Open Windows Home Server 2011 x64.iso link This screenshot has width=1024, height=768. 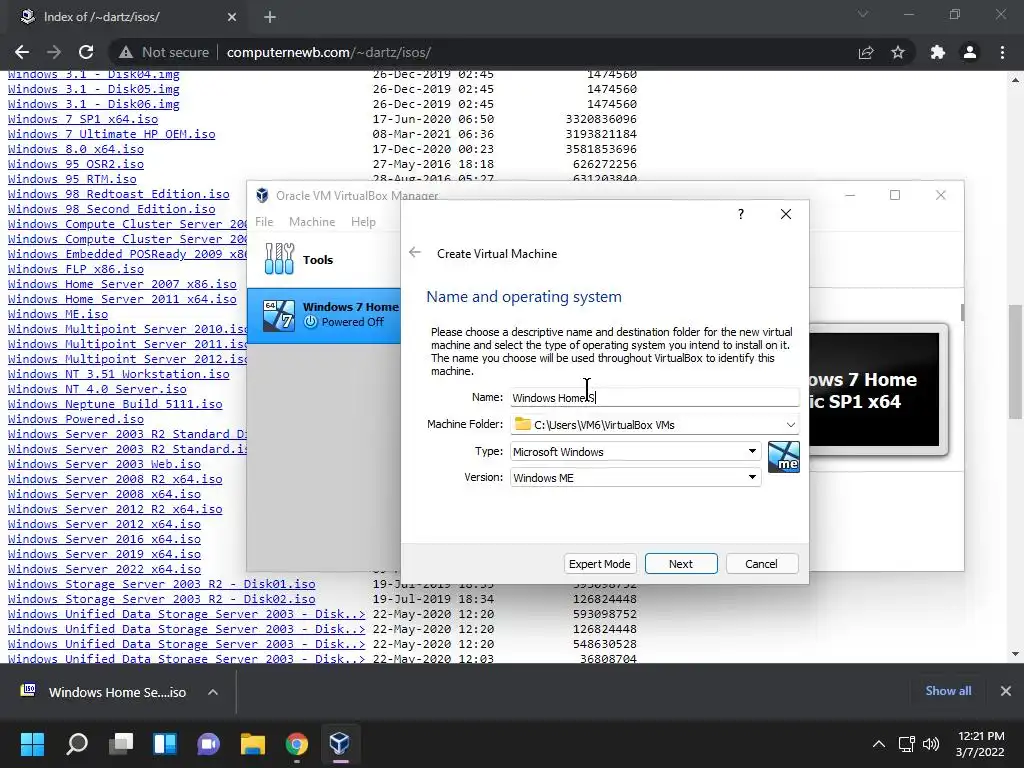pos(122,299)
